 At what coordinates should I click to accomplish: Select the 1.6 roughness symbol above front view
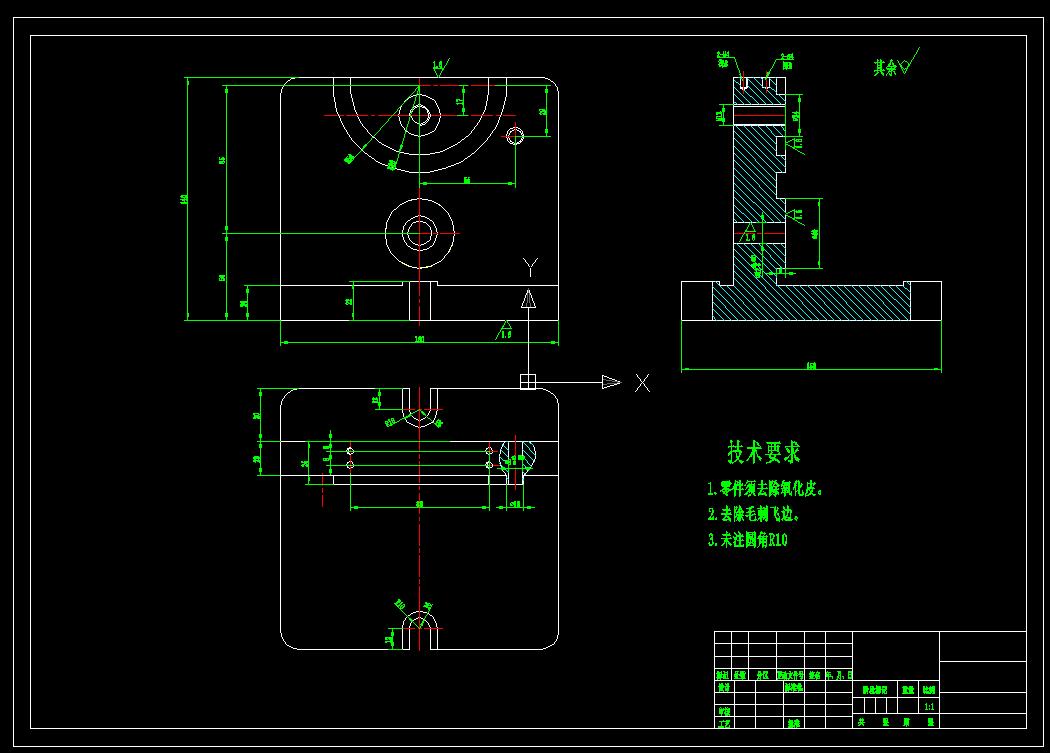tap(440, 68)
